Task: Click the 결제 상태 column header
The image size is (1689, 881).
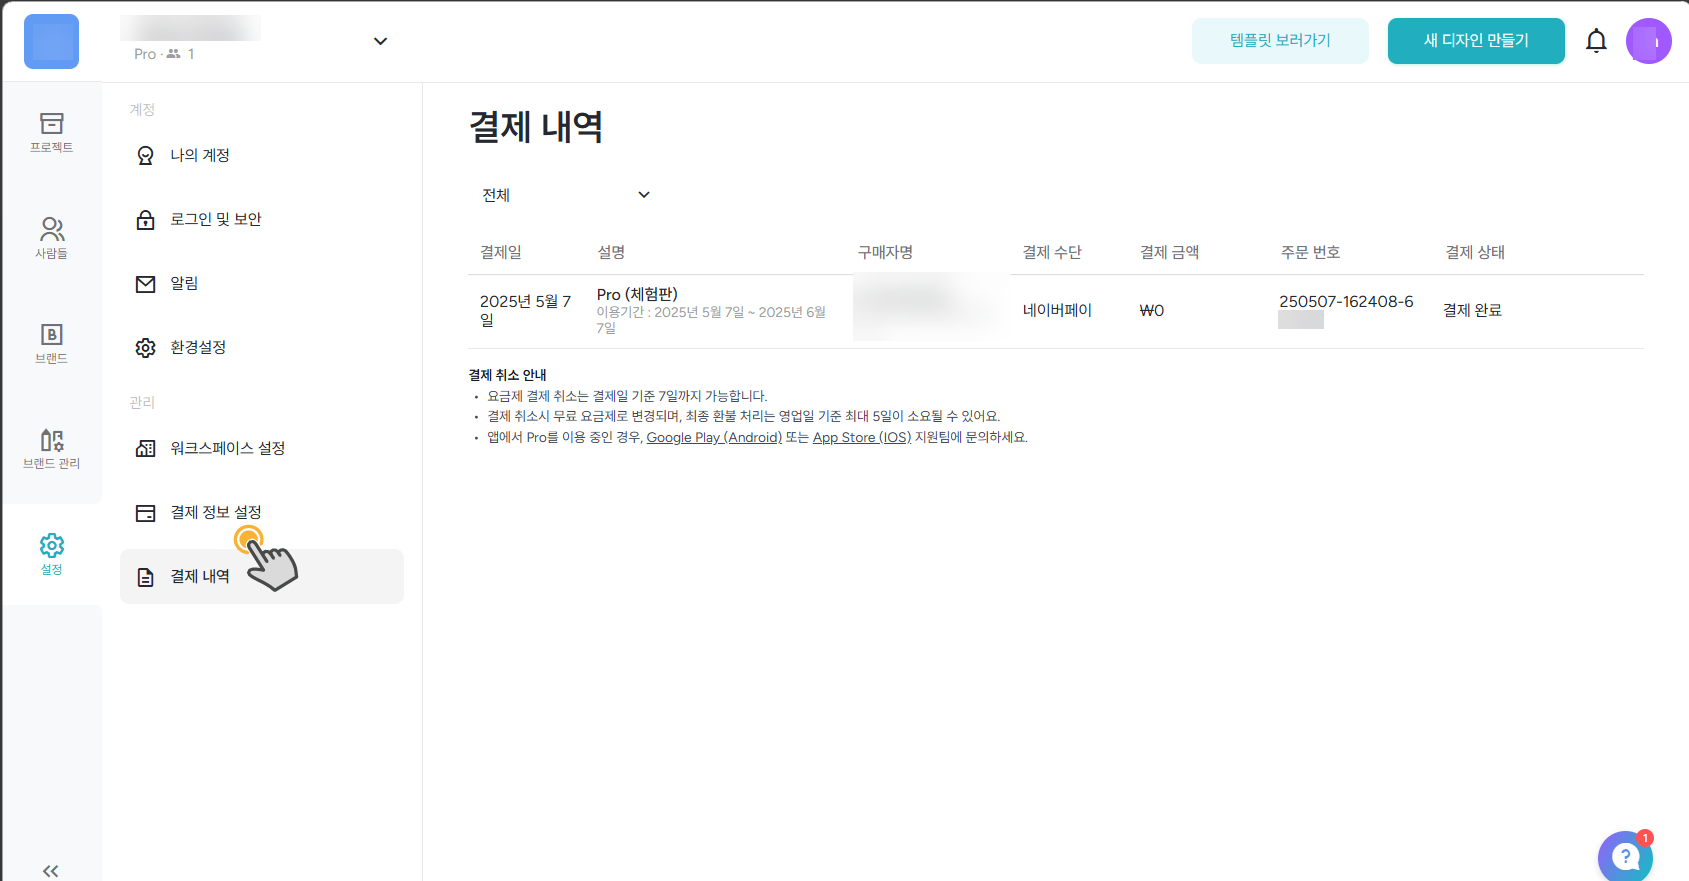Action: tap(1474, 252)
